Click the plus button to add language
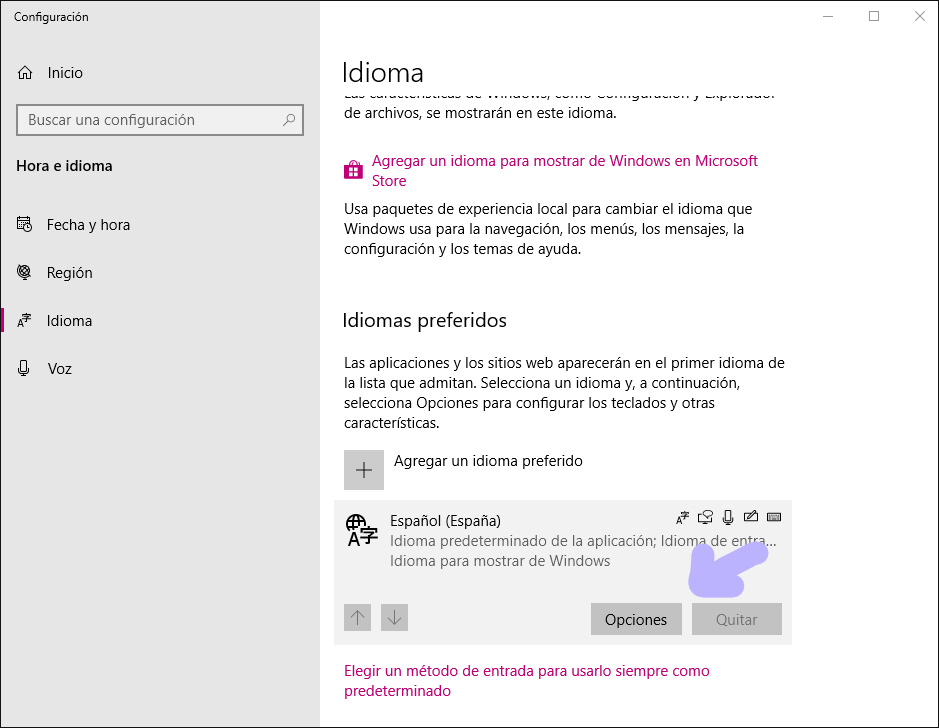Screen dimensions: 939x728 (x=364, y=470)
